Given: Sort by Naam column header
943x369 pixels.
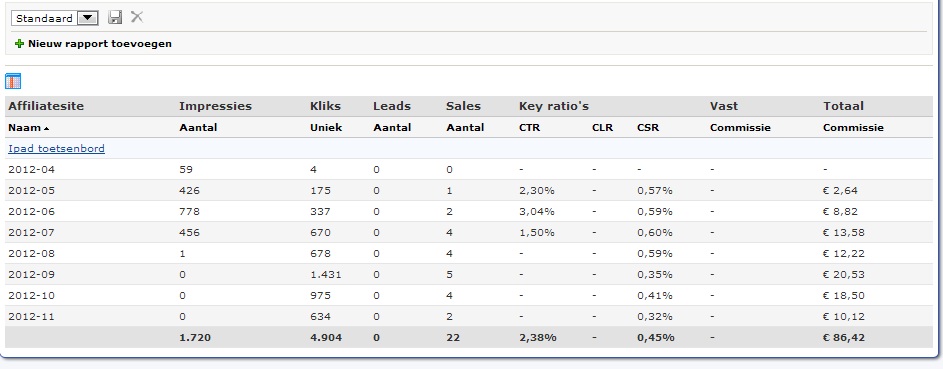Looking at the screenshot, I should click(x=28, y=127).
